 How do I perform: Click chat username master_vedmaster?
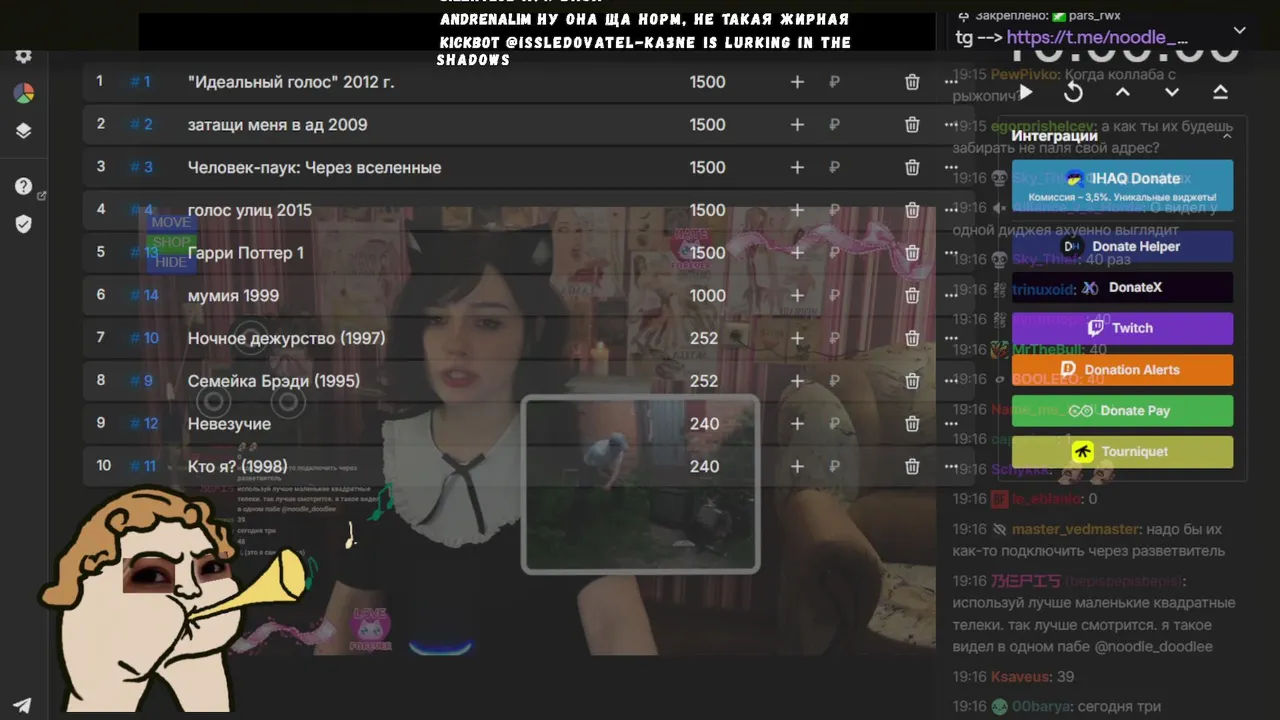(1075, 529)
